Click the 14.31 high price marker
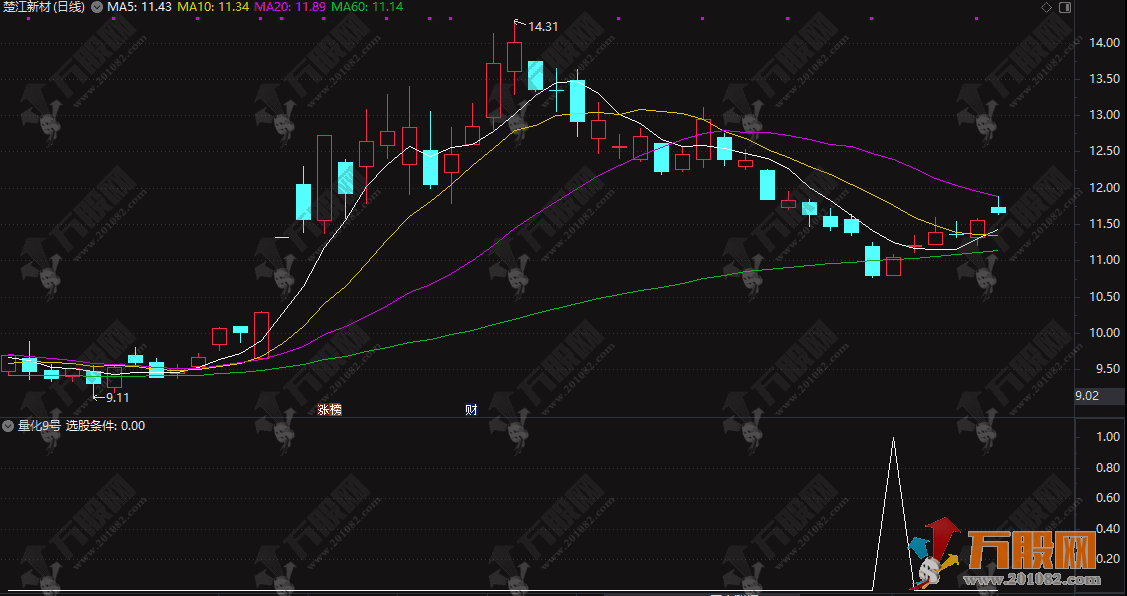Image resolution: width=1127 pixels, height=596 pixels. tap(541, 27)
